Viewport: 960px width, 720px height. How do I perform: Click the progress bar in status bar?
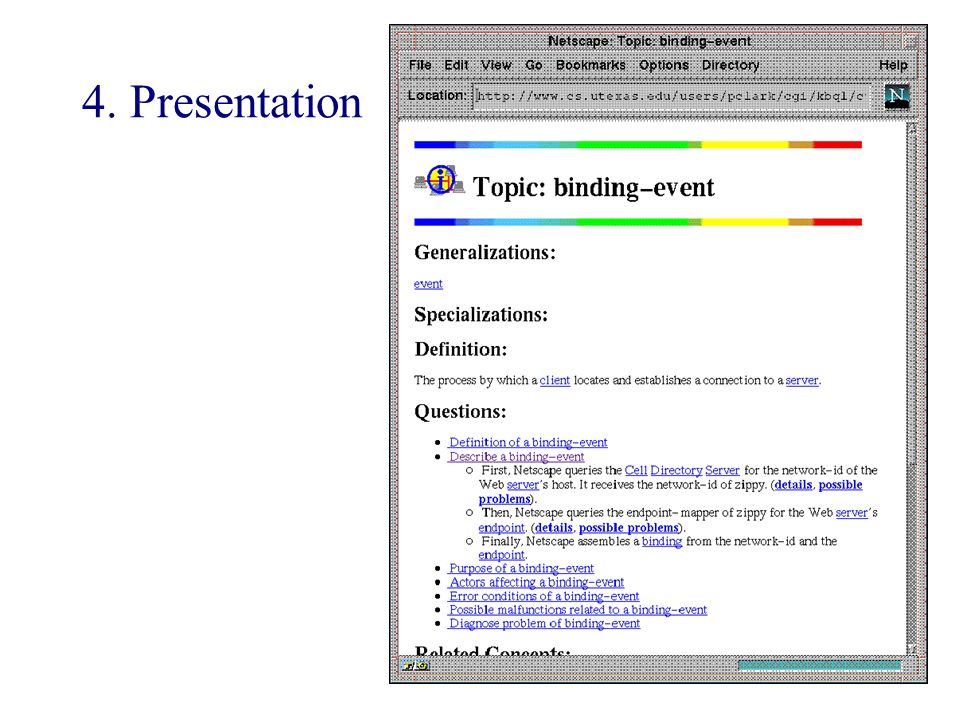click(x=819, y=666)
